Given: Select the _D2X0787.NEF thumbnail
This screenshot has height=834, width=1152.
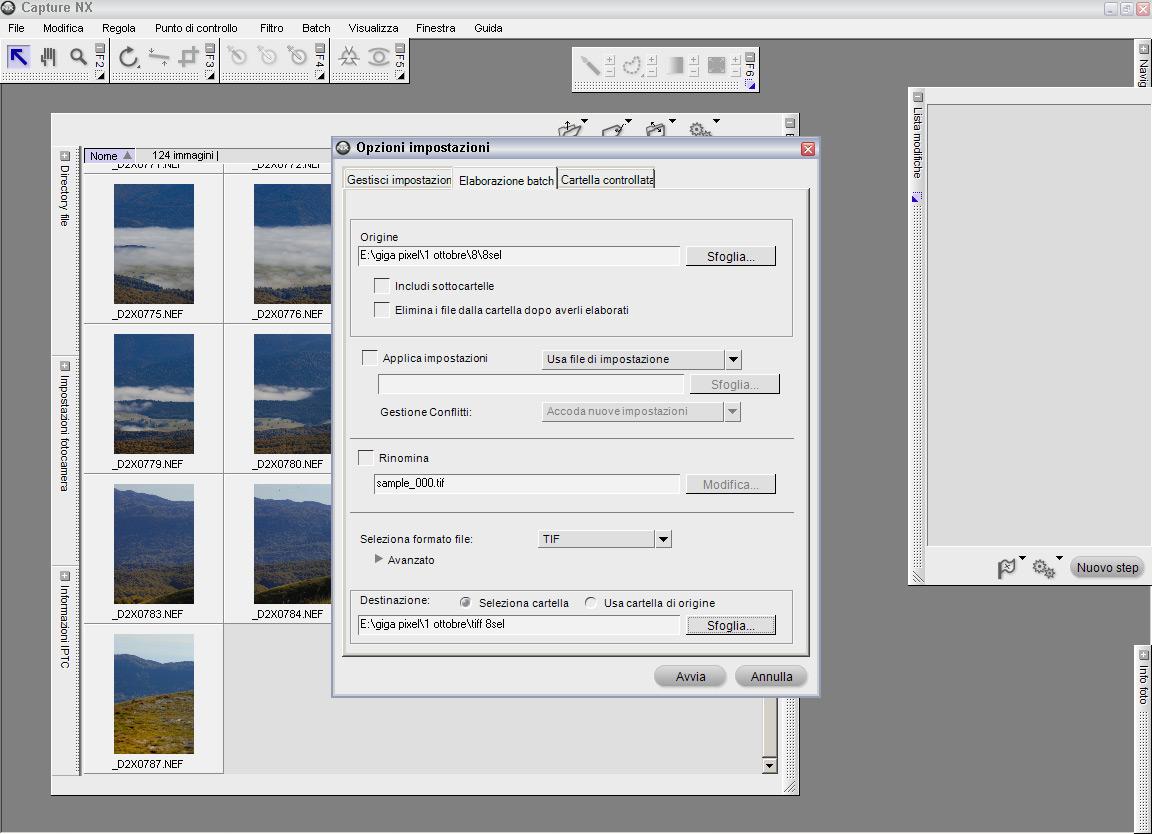Looking at the screenshot, I should [x=154, y=694].
